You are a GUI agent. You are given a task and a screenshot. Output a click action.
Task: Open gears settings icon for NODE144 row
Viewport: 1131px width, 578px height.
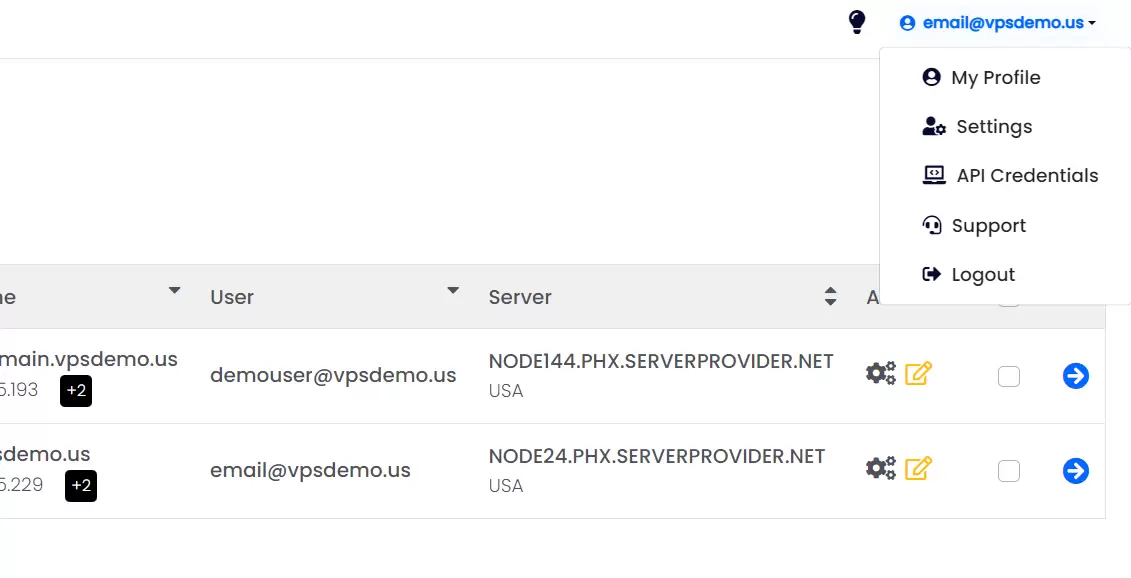[x=881, y=373]
